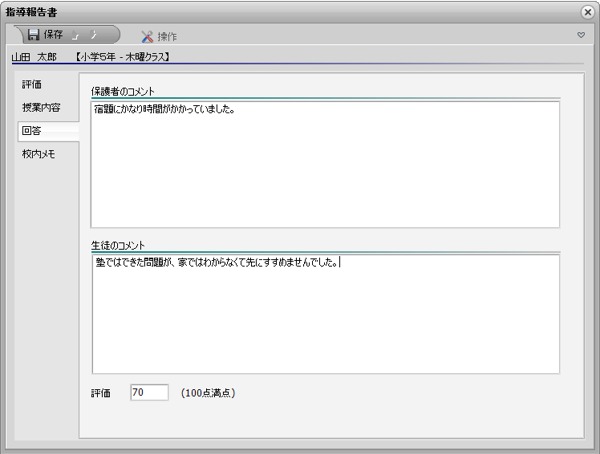The height and width of the screenshot is (454, 600).
Task: Click the 保護者のコメント heading label
Action: point(122,91)
